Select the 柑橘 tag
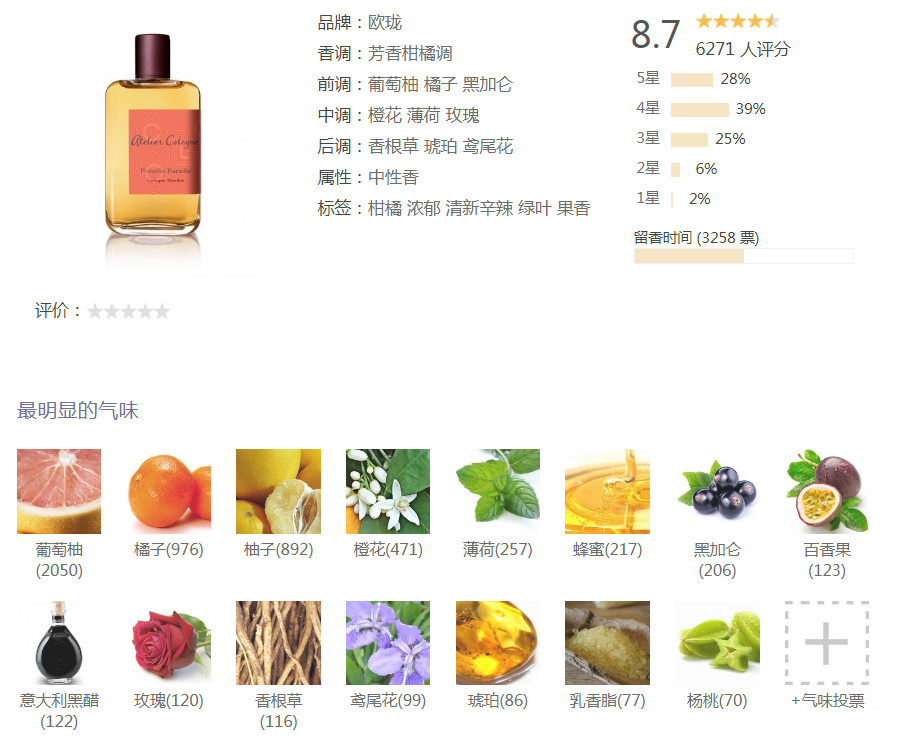 point(385,209)
